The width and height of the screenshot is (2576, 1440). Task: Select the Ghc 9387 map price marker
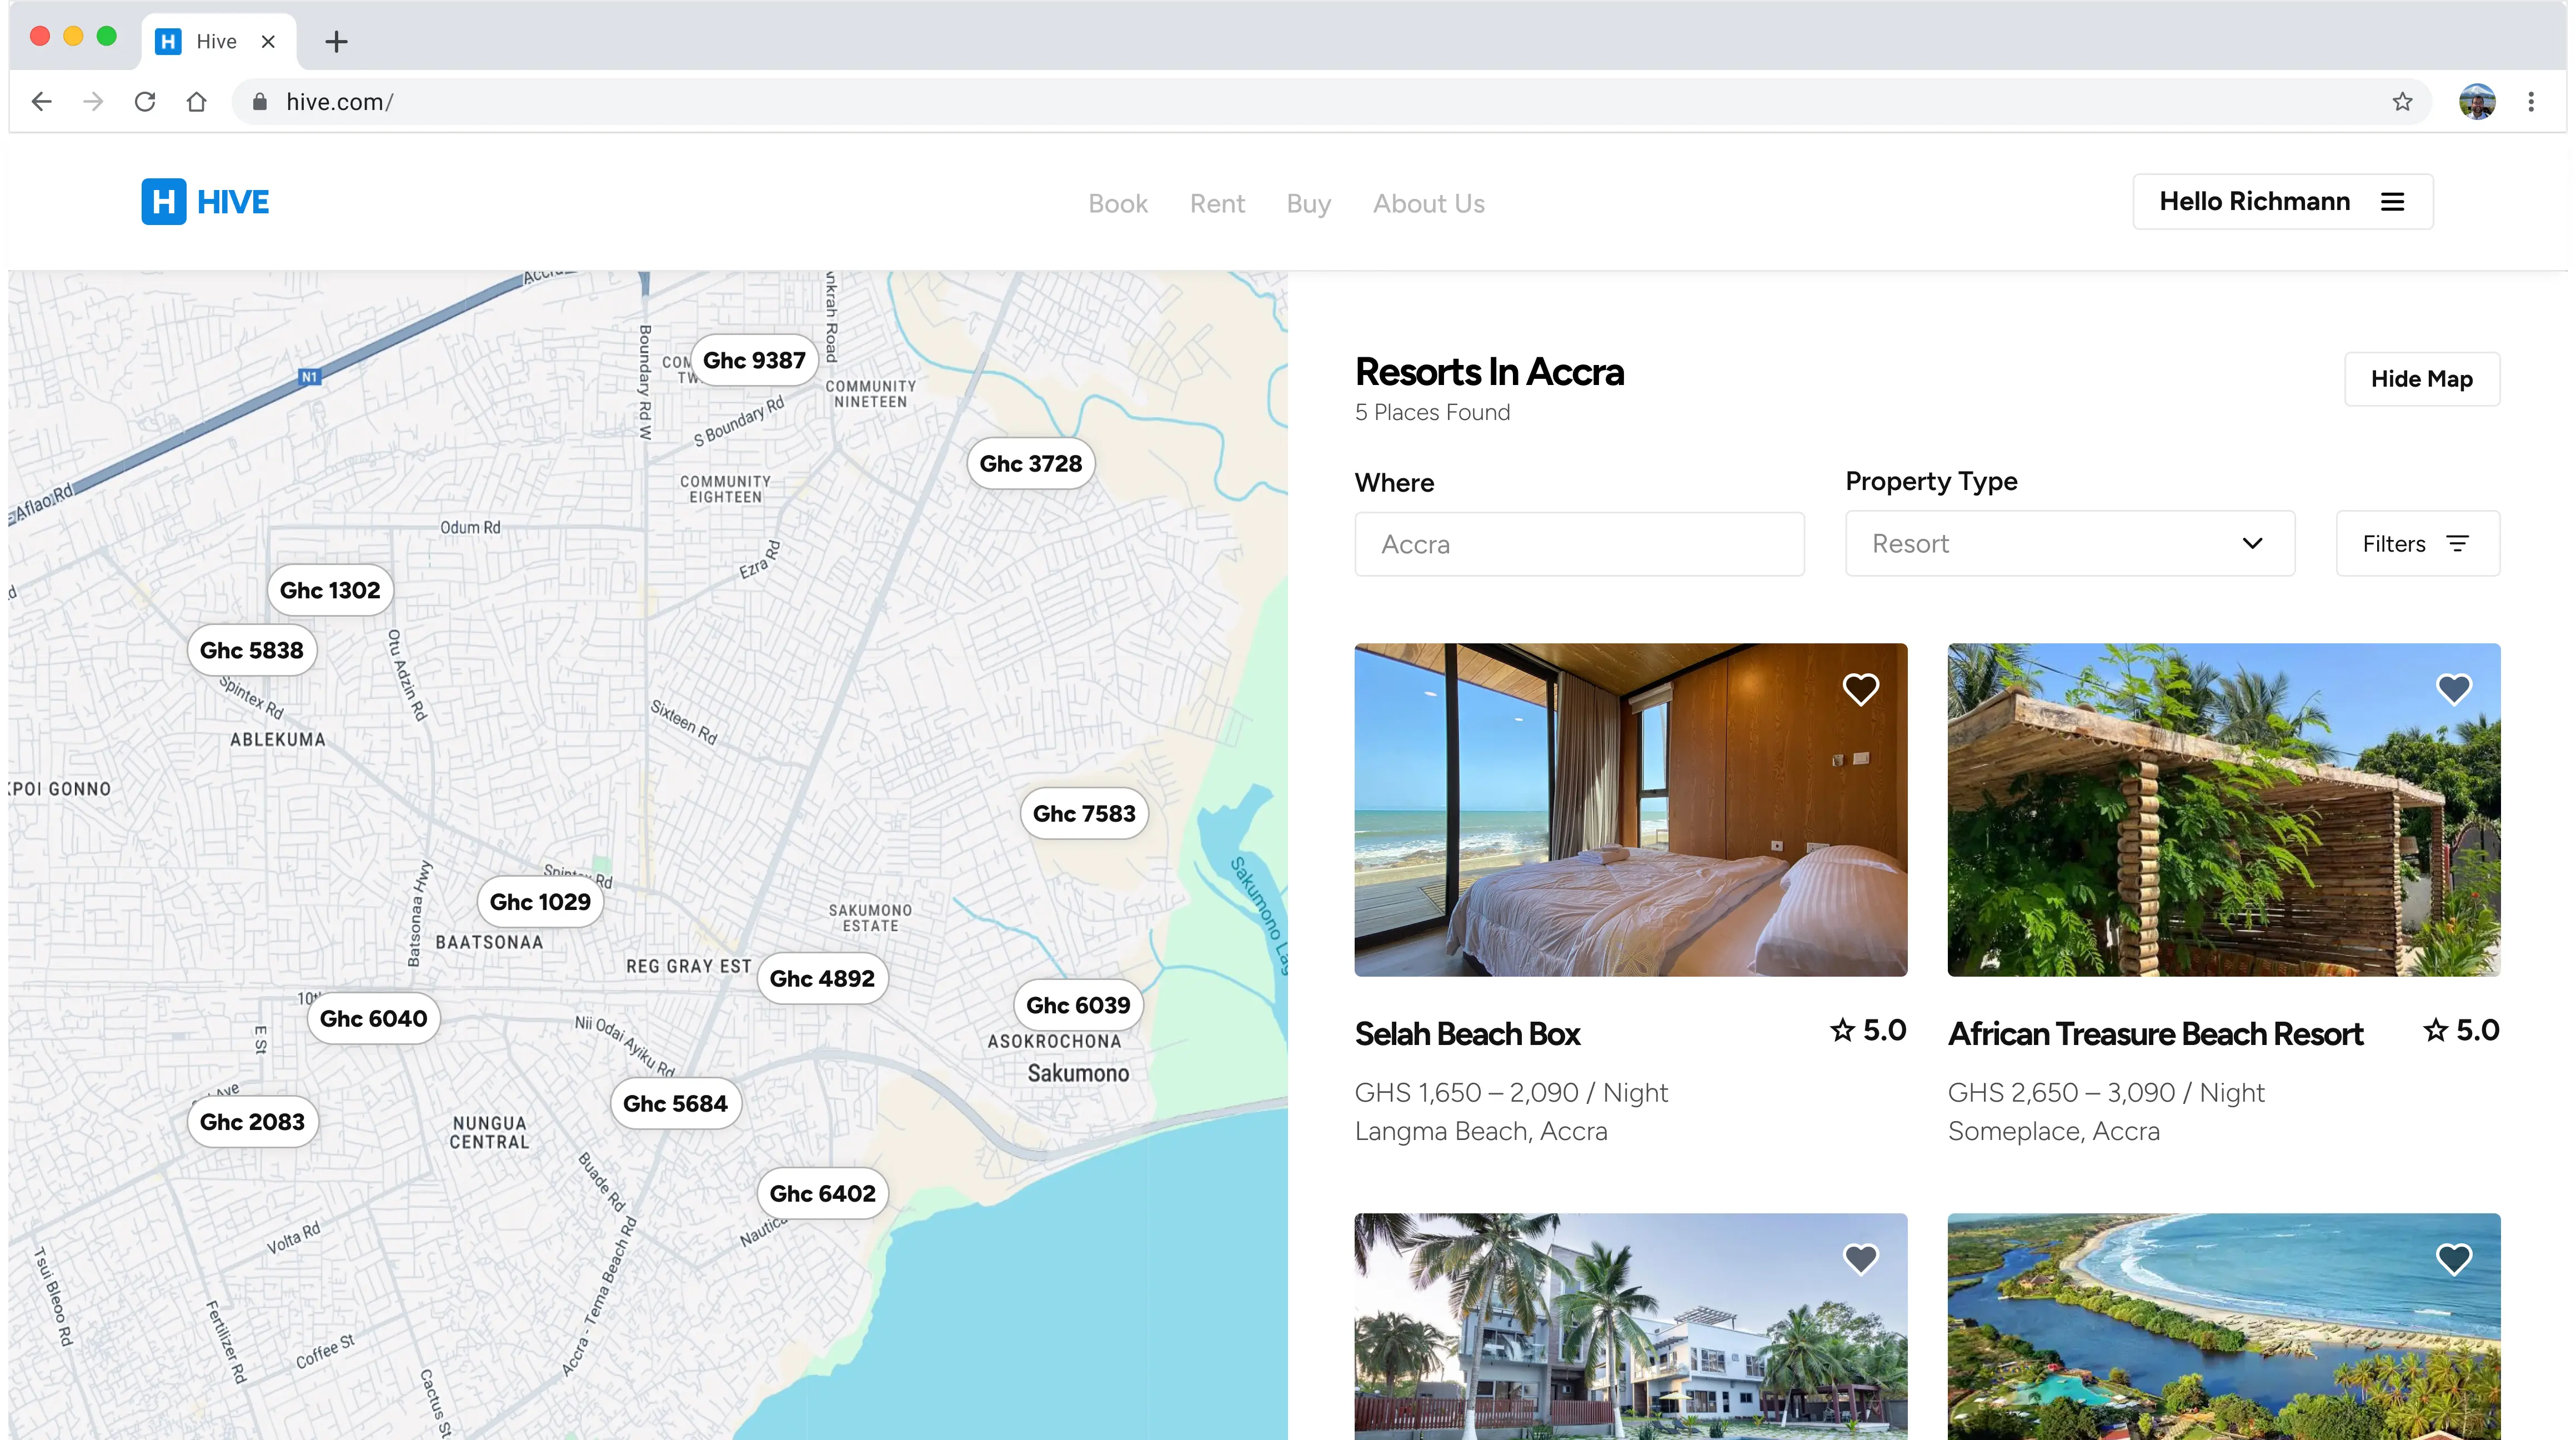[754, 360]
